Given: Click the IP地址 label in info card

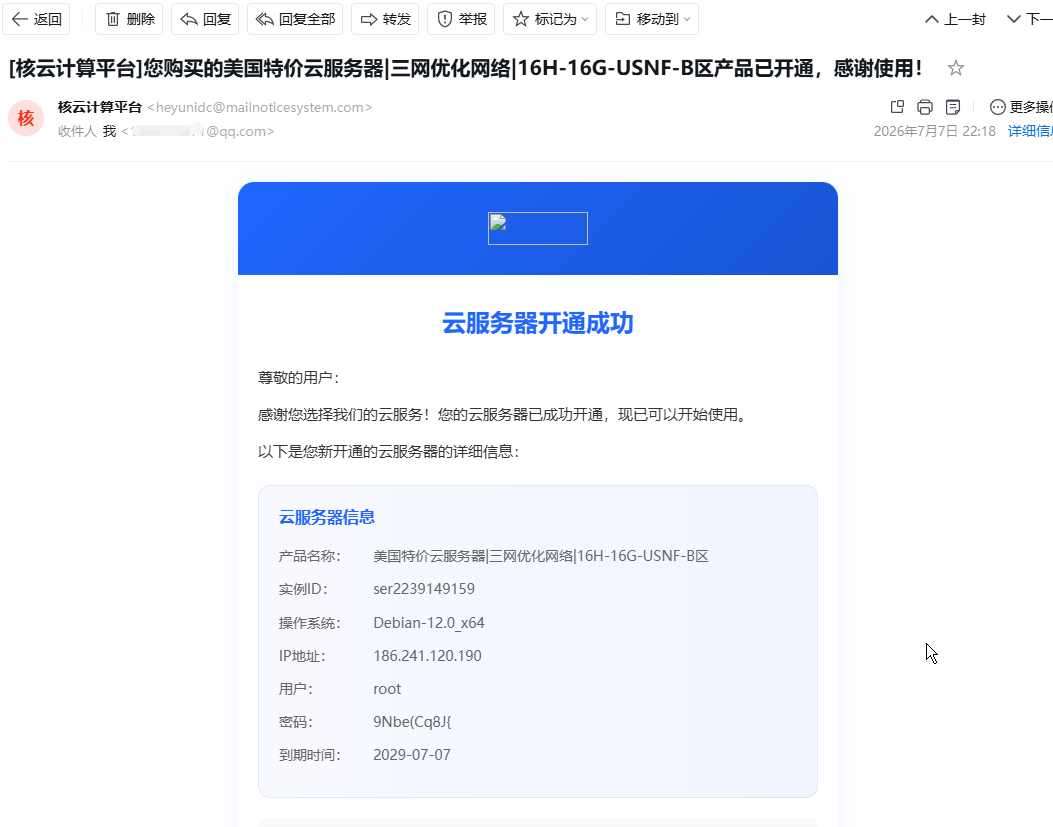Looking at the screenshot, I should [302, 656].
